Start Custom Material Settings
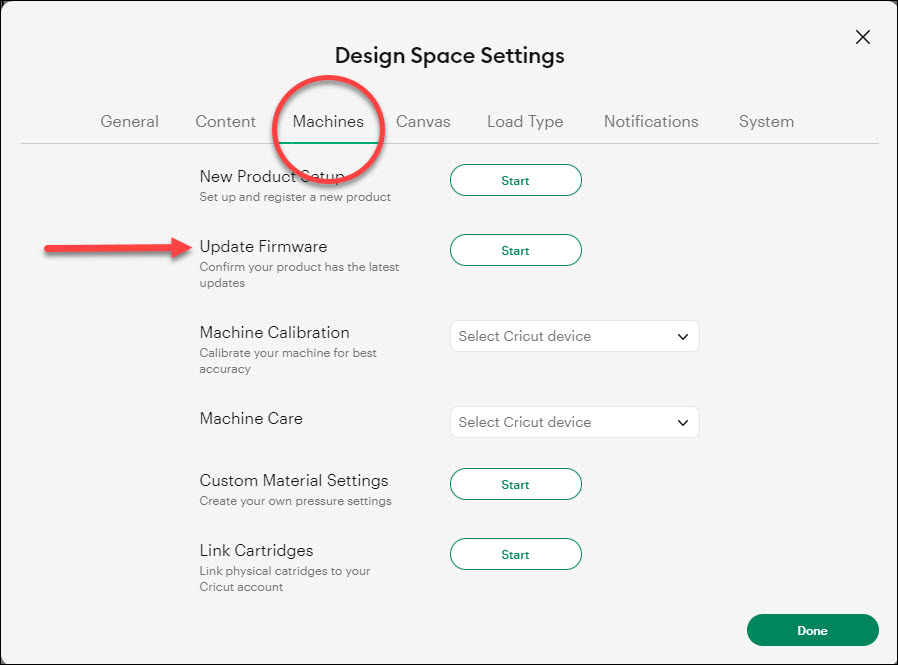The width and height of the screenshot is (898, 665). (515, 485)
